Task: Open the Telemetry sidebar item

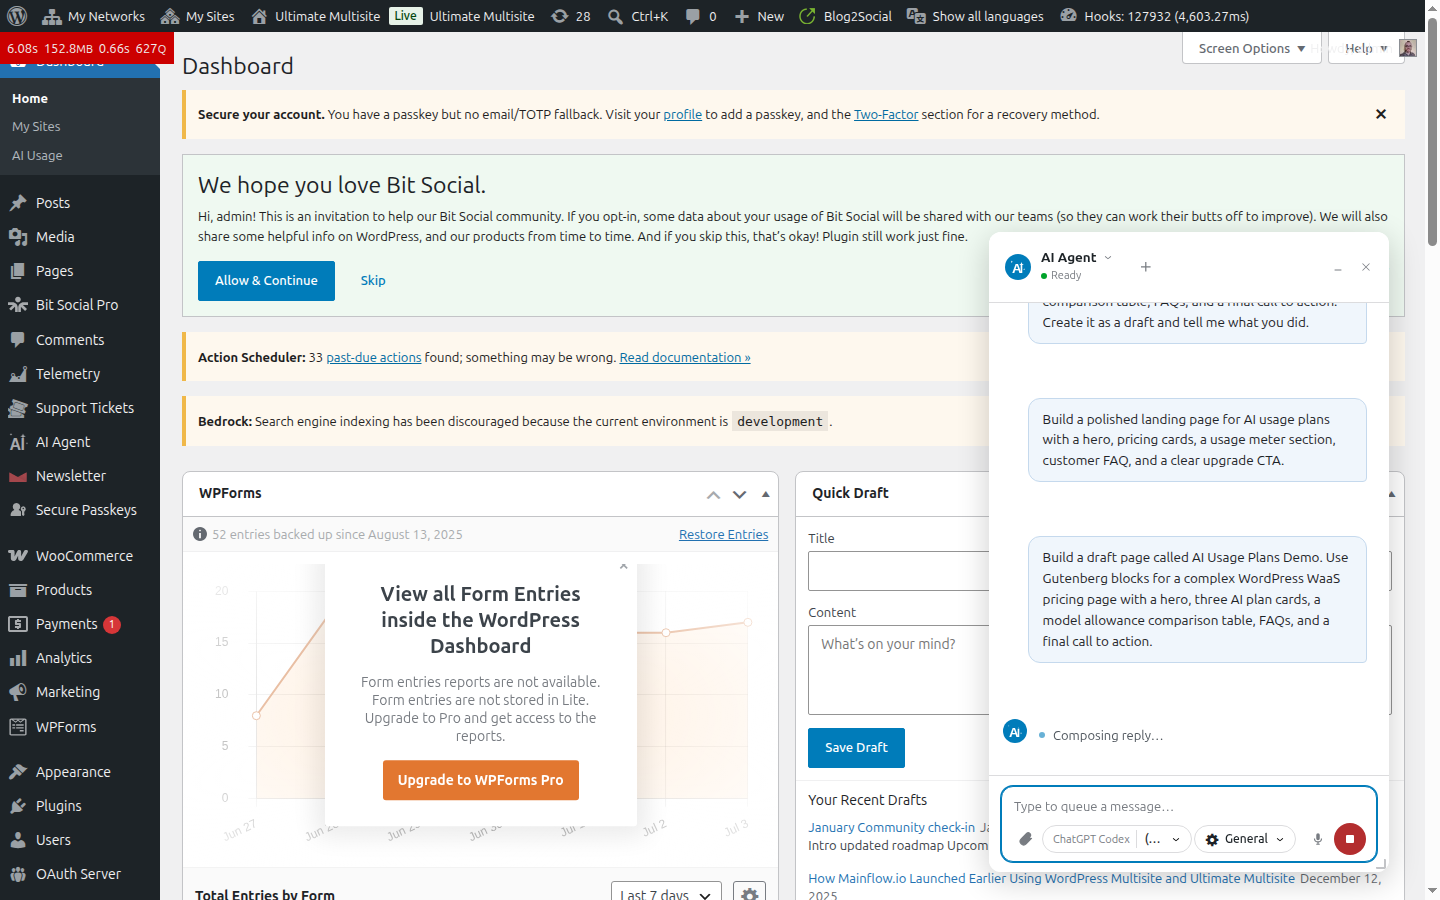Action: coord(80,374)
